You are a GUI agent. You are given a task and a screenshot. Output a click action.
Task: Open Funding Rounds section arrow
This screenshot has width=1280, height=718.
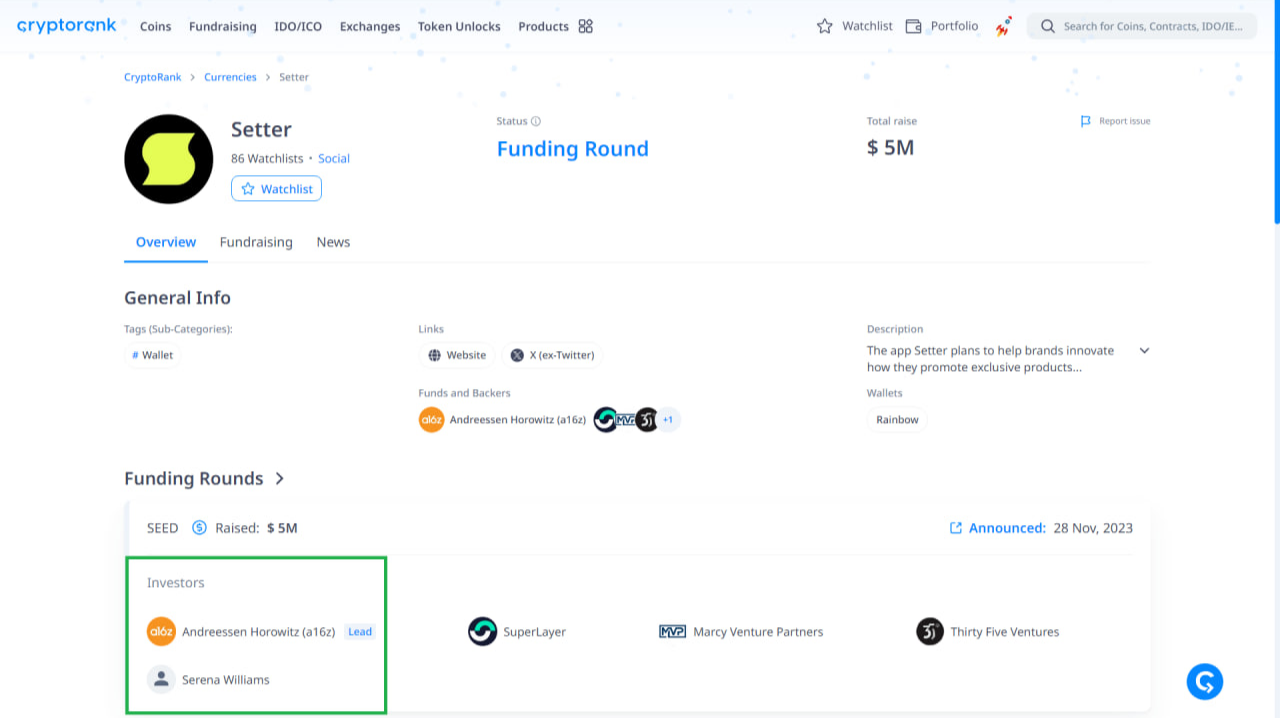pyautogui.click(x=280, y=479)
